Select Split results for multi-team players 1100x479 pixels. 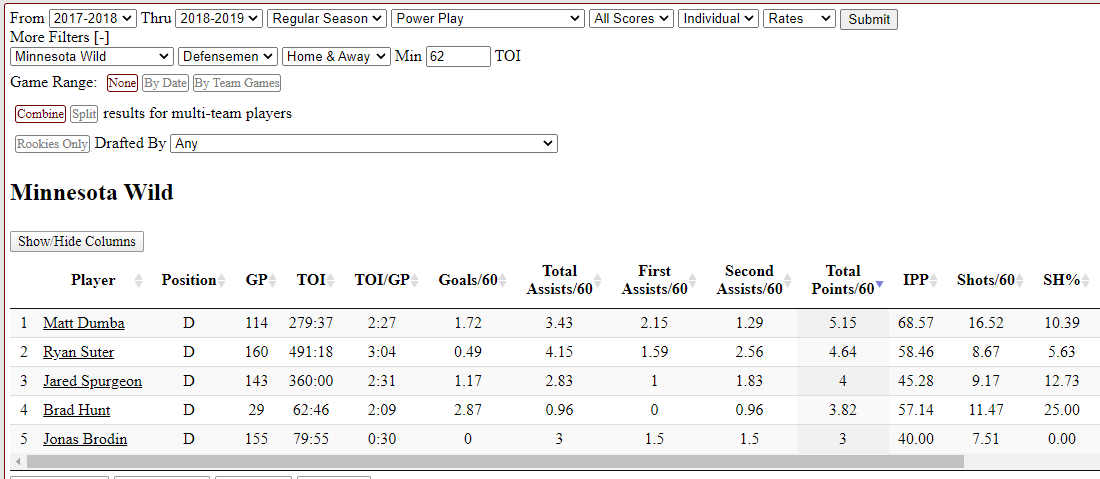tap(83, 114)
